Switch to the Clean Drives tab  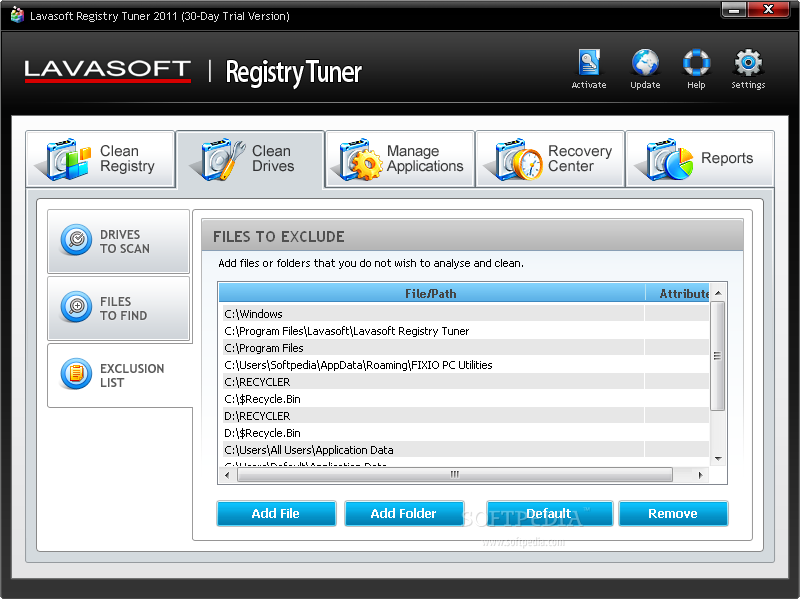point(250,160)
